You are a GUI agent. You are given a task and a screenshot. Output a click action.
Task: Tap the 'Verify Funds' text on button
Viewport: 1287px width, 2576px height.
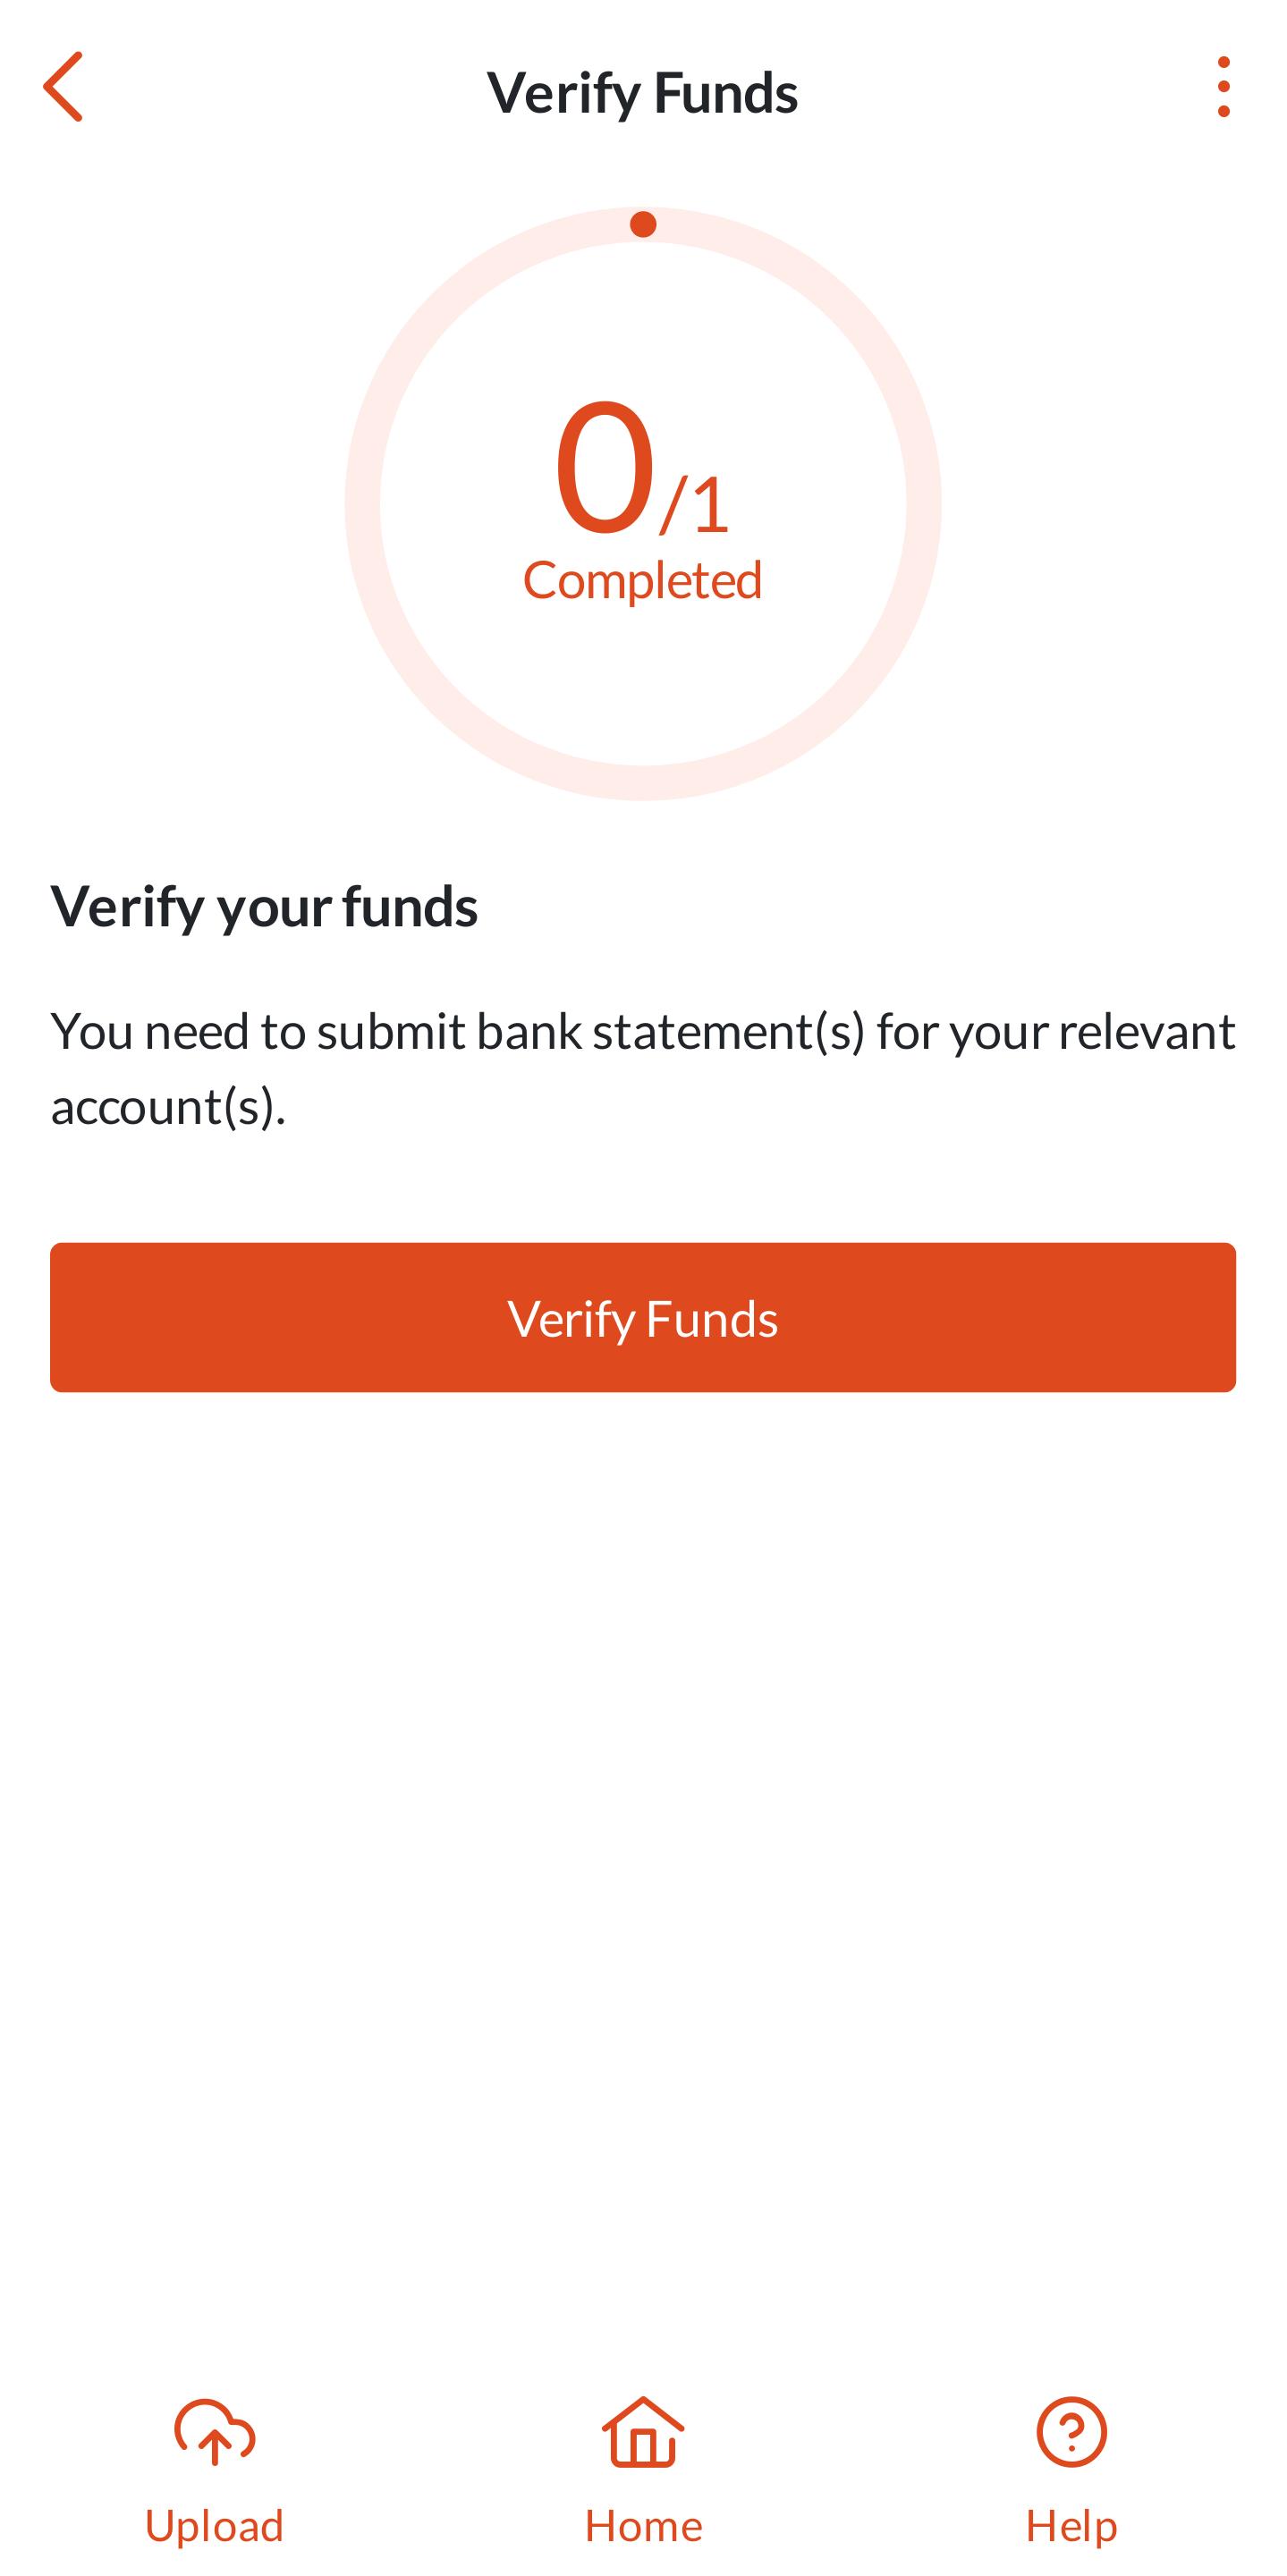[x=643, y=1319]
